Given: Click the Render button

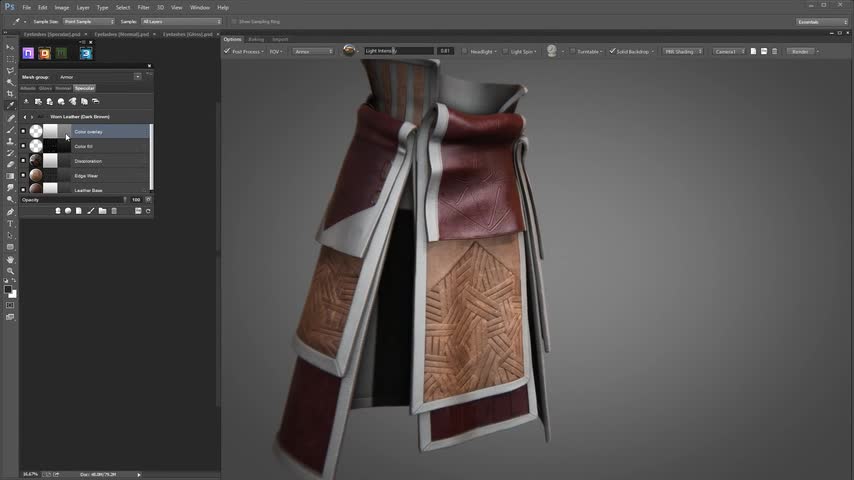Looking at the screenshot, I should 800,51.
